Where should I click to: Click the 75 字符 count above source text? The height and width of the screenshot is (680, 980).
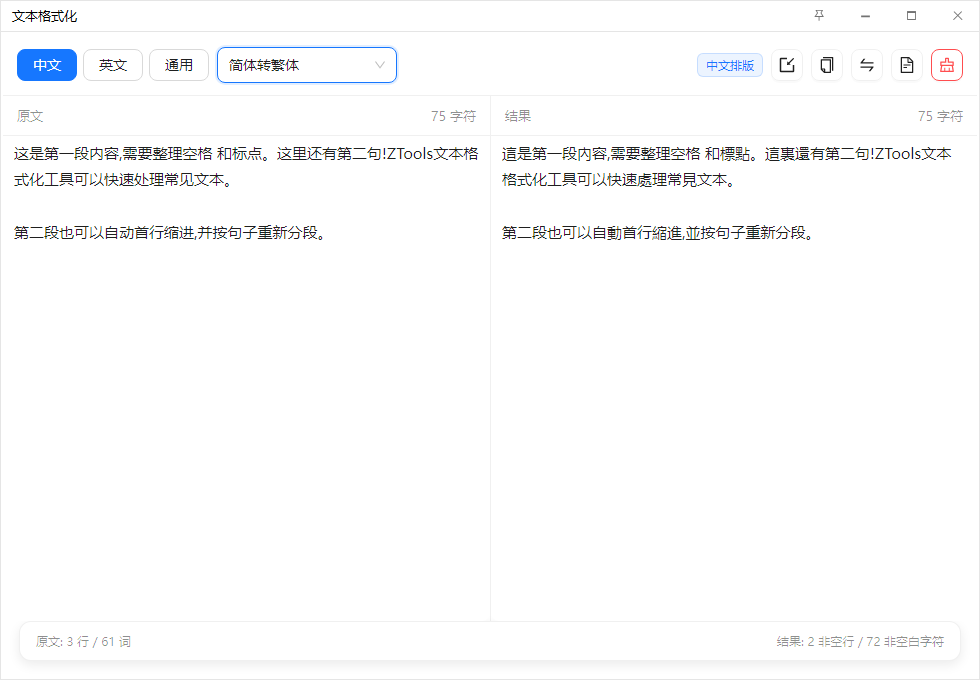pos(453,116)
